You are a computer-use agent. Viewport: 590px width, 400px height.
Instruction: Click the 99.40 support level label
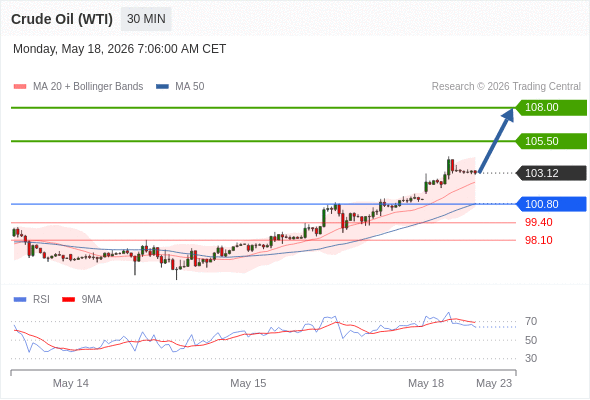(538, 222)
